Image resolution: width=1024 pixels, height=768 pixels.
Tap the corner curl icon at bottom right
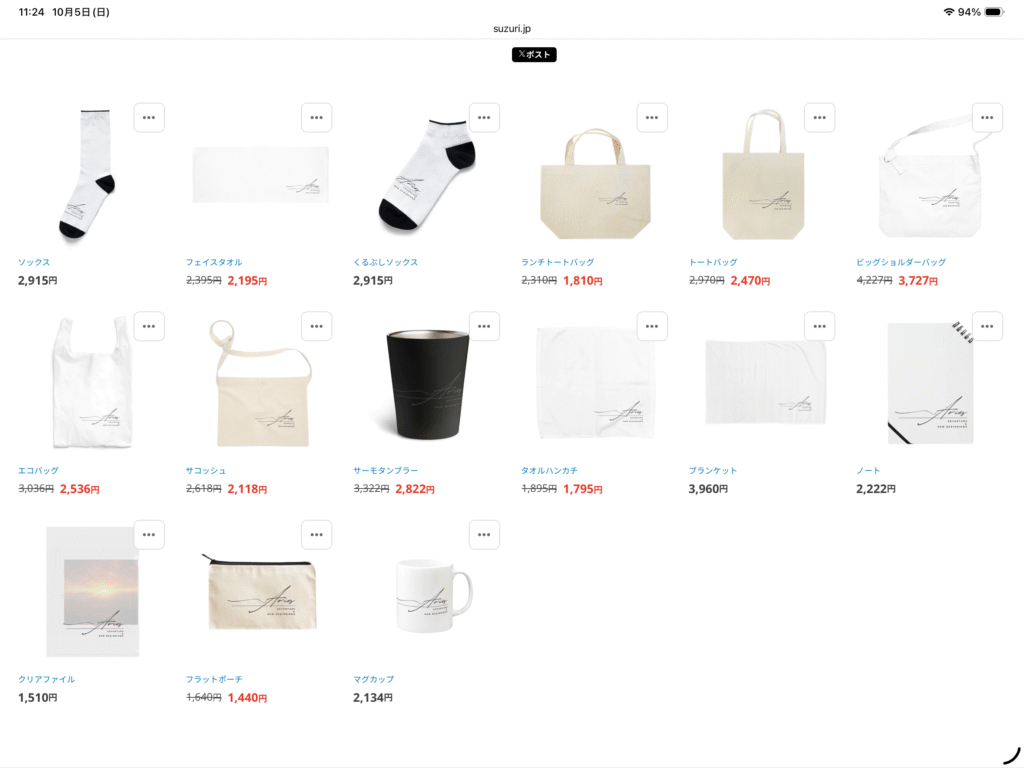point(1012,755)
